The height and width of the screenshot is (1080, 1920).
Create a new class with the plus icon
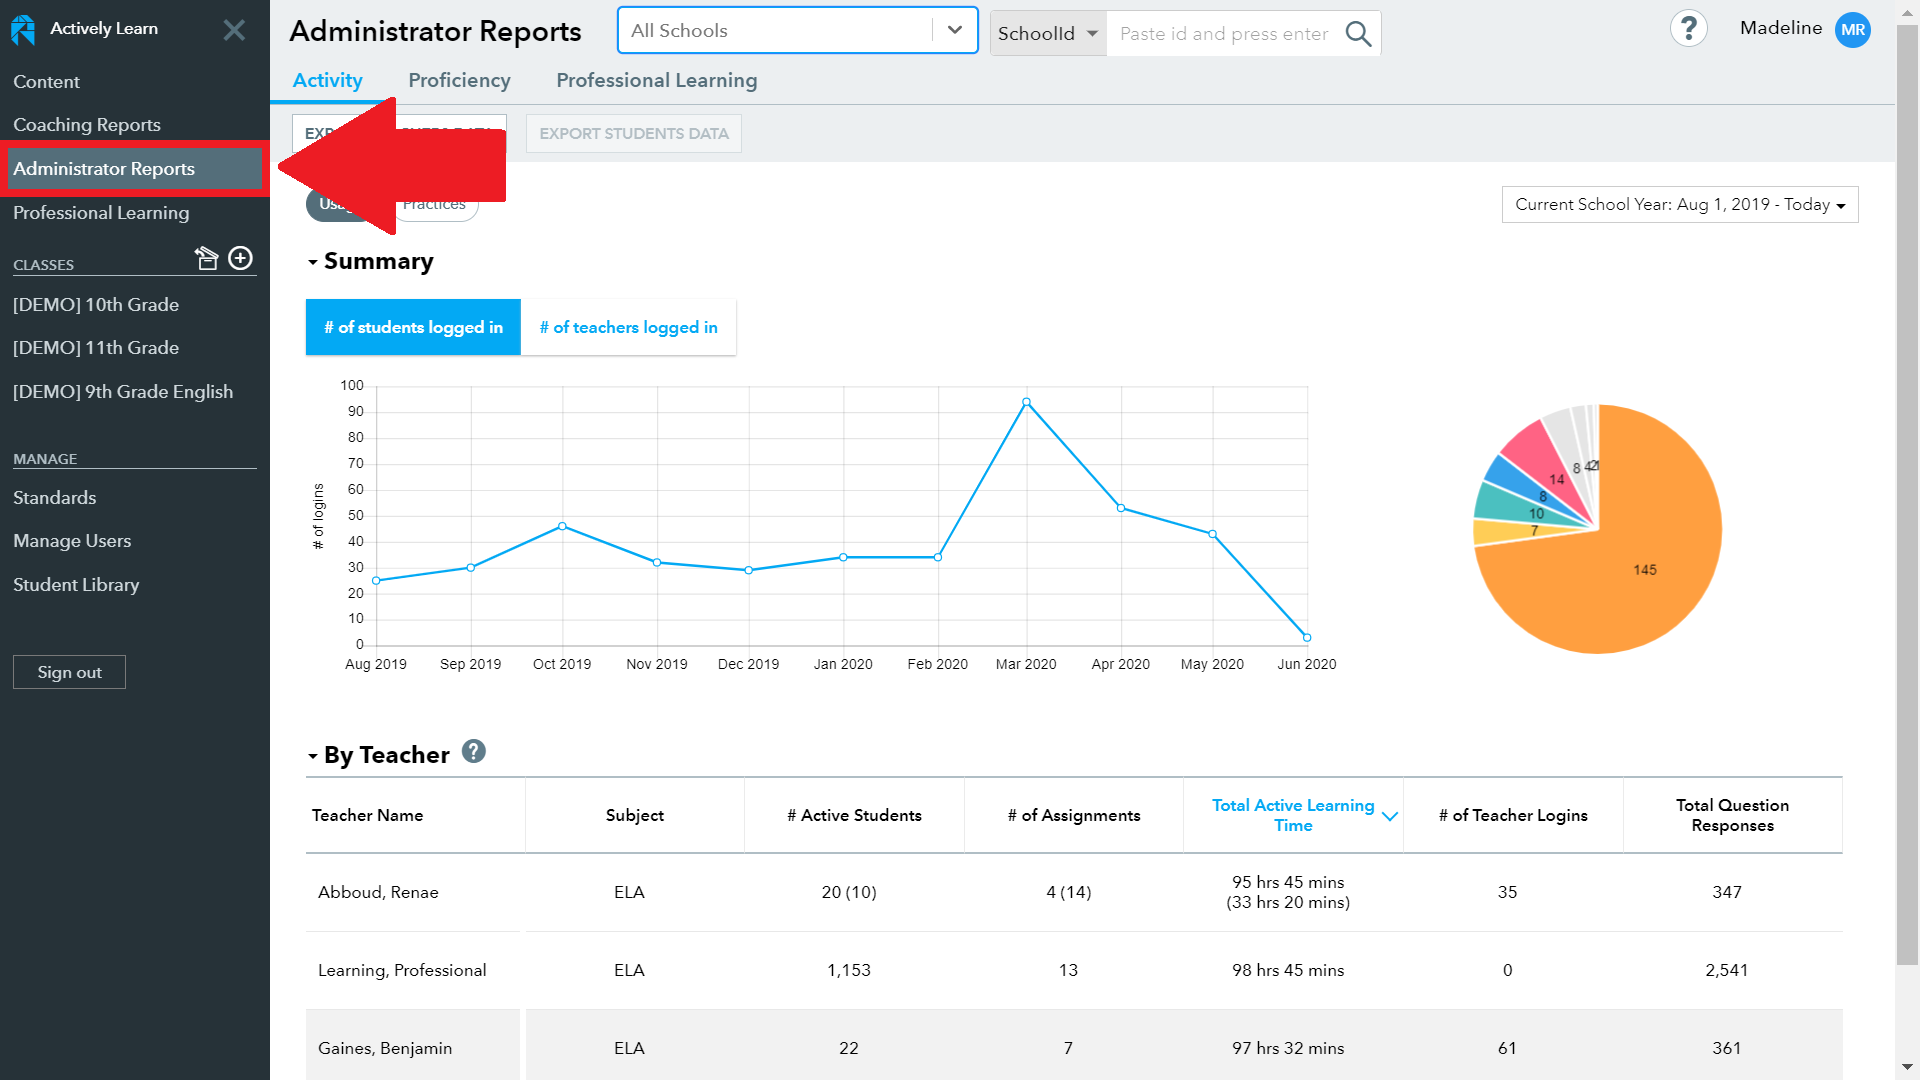(x=240, y=257)
